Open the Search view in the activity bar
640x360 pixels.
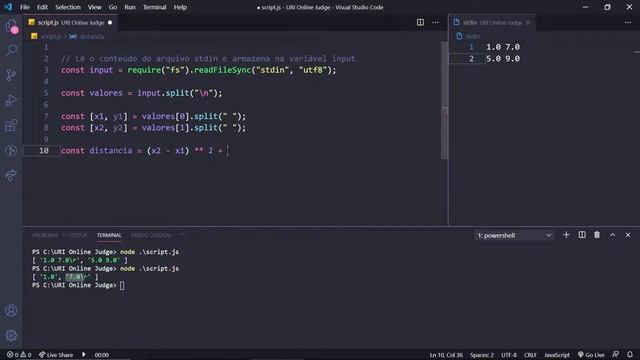[11, 50]
